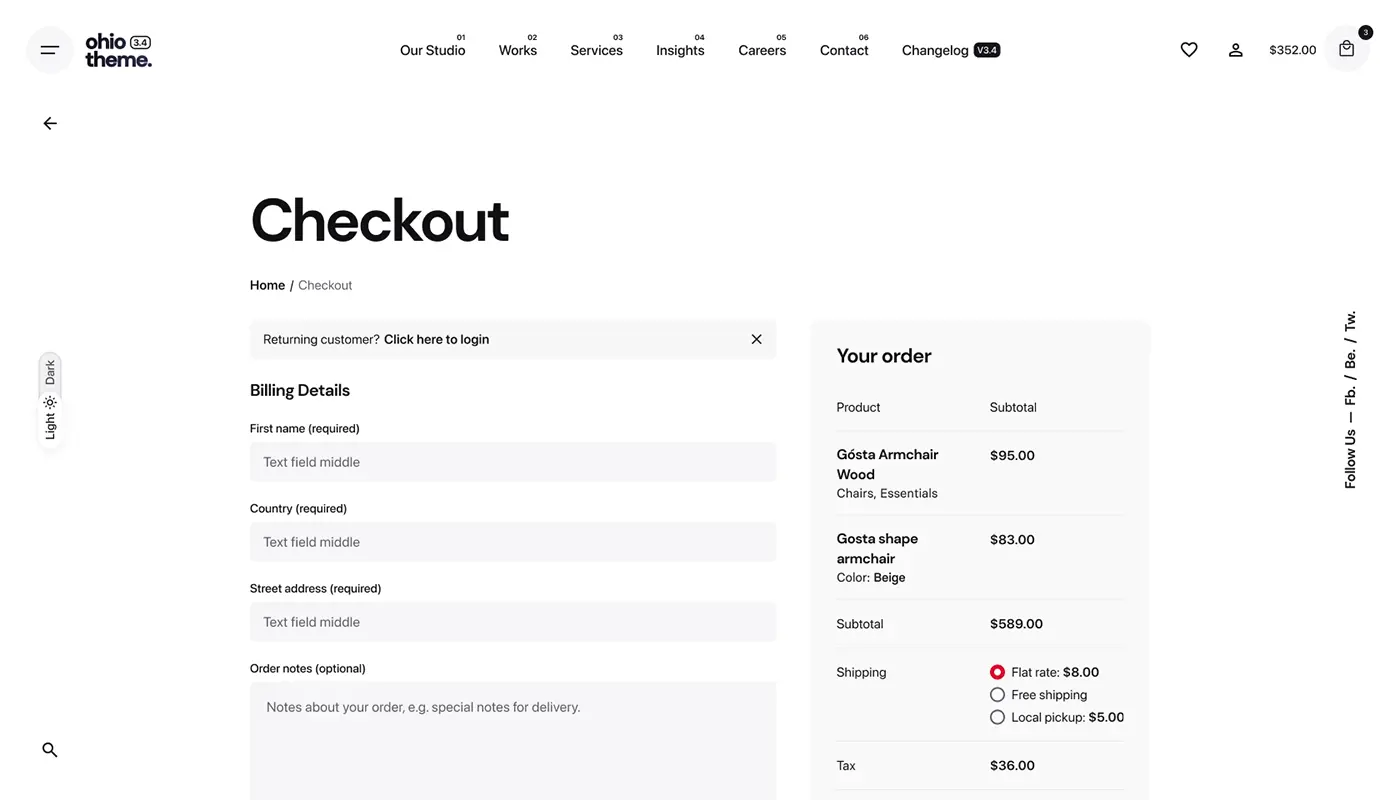Select Flat rate shipping option

point(997,672)
